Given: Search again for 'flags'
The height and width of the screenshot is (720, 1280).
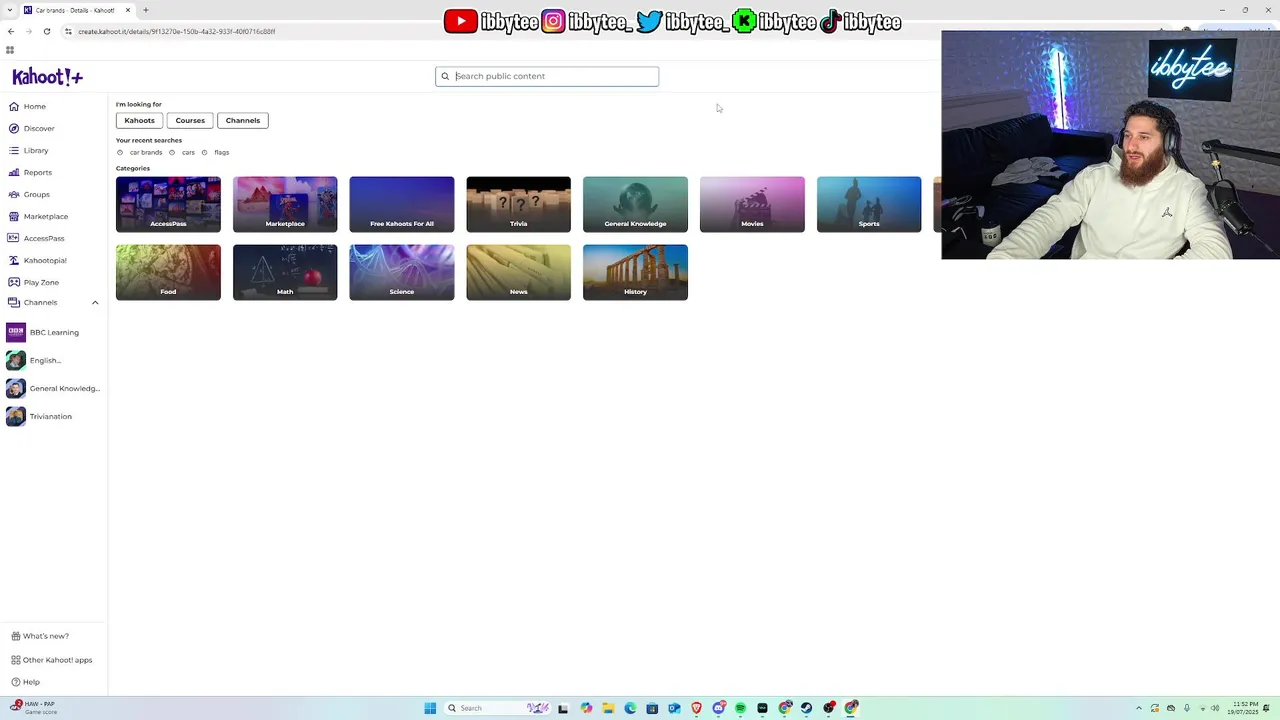Looking at the screenshot, I should [x=221, y=152].
